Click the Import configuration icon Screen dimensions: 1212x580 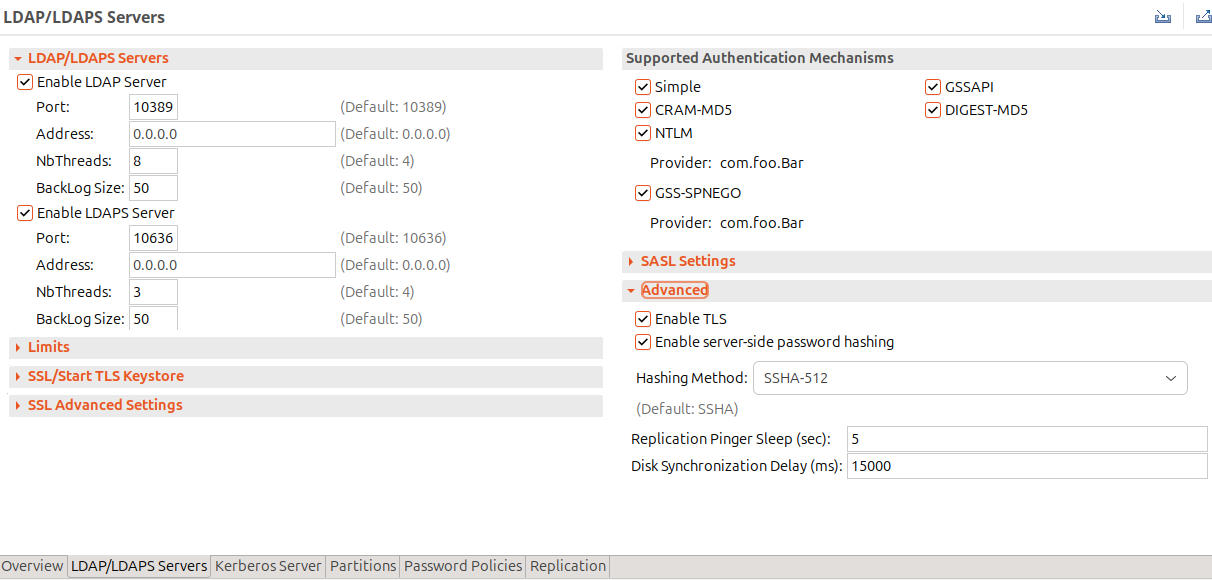(1162, 17)
